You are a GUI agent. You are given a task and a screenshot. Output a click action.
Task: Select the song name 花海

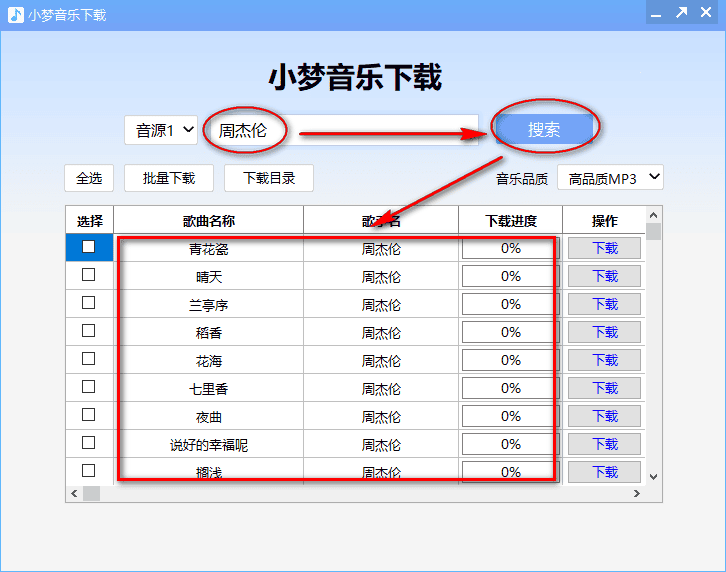point(208,361)
